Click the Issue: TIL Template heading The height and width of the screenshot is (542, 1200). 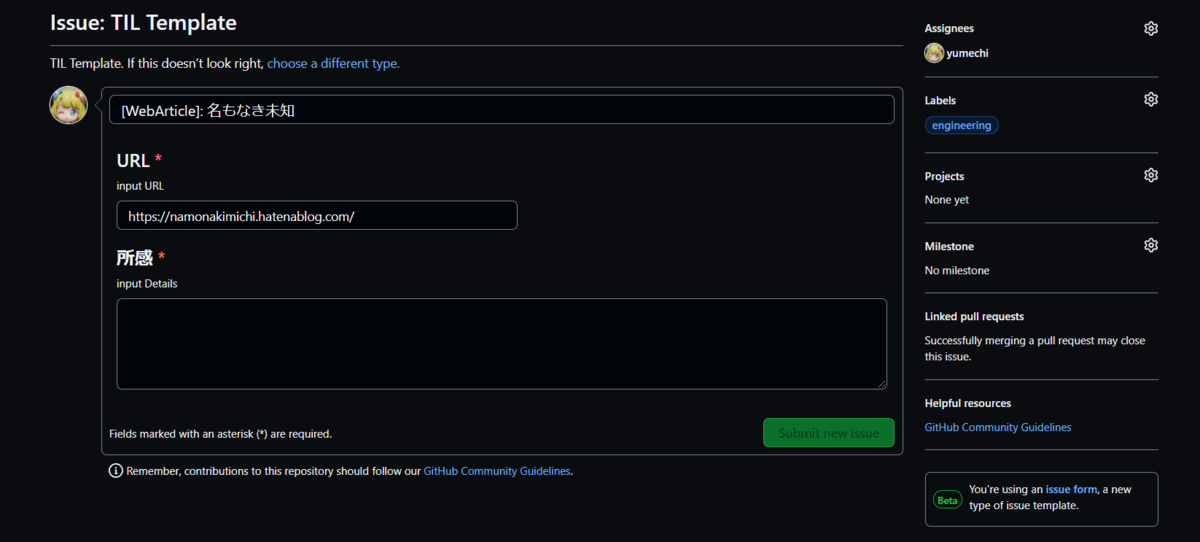(x=143, y=22)
